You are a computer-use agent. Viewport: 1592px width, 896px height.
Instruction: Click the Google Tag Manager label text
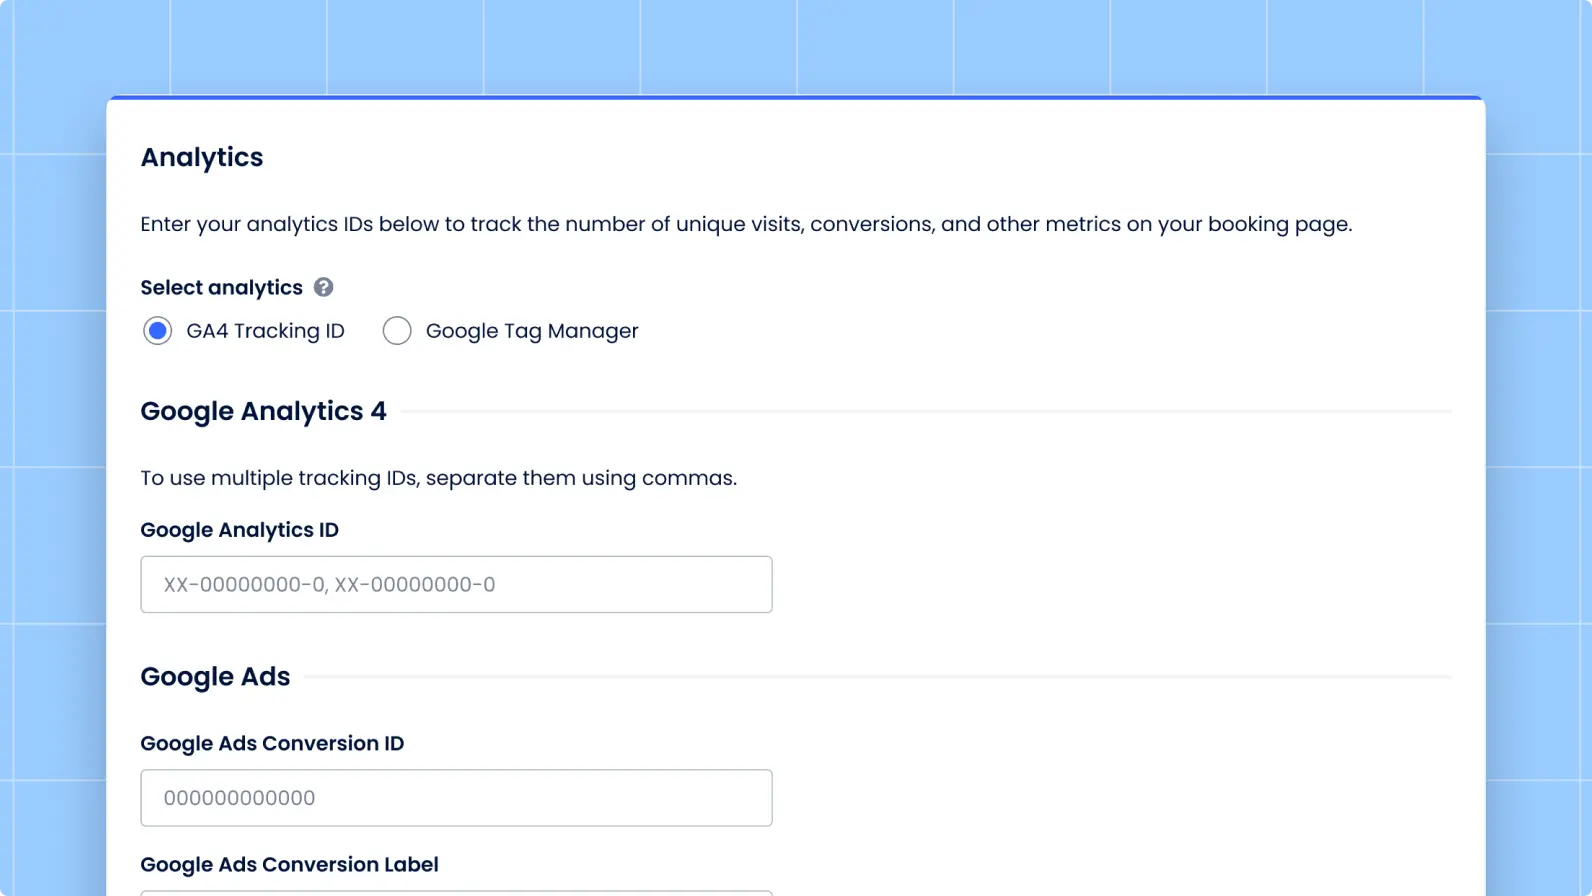click(531, 331)
